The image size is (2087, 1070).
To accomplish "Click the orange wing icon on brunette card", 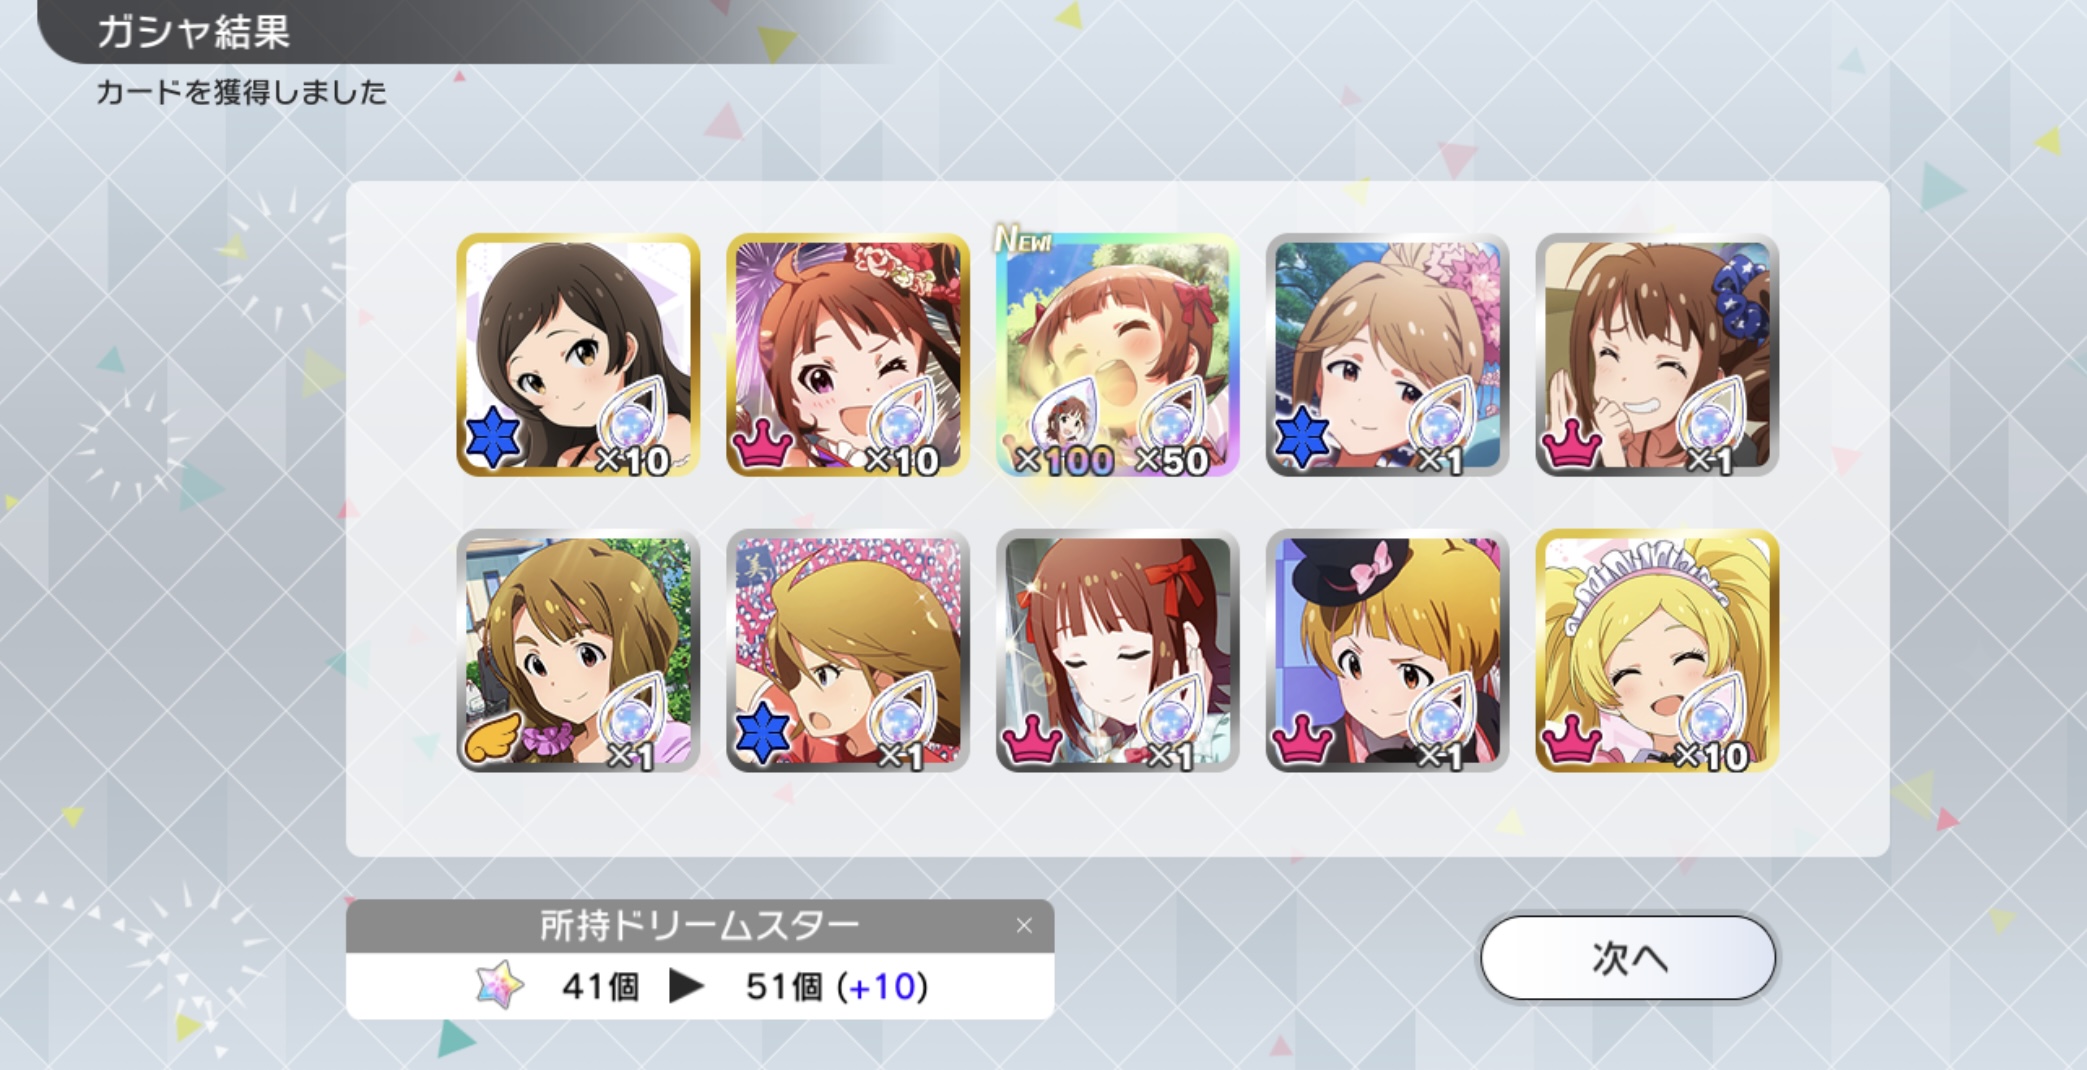I will pyautogui.click(x=493, y=737).
